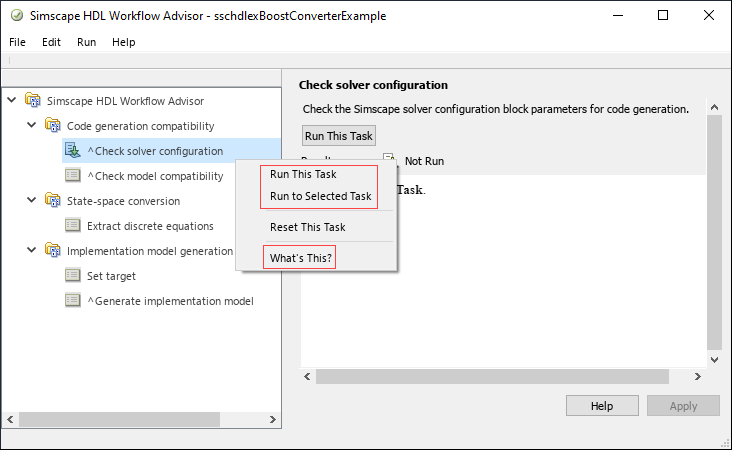
Task: Collapse the Simscape HDL Workflow Advisor root node
Action: click(12, 100)
